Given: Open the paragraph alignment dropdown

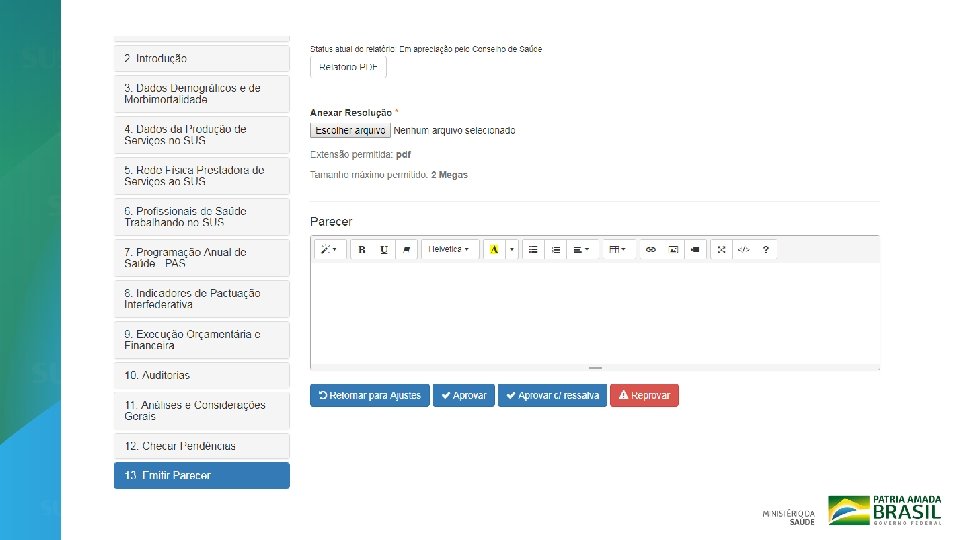Looking at the screenshot, I should [582, 249].
